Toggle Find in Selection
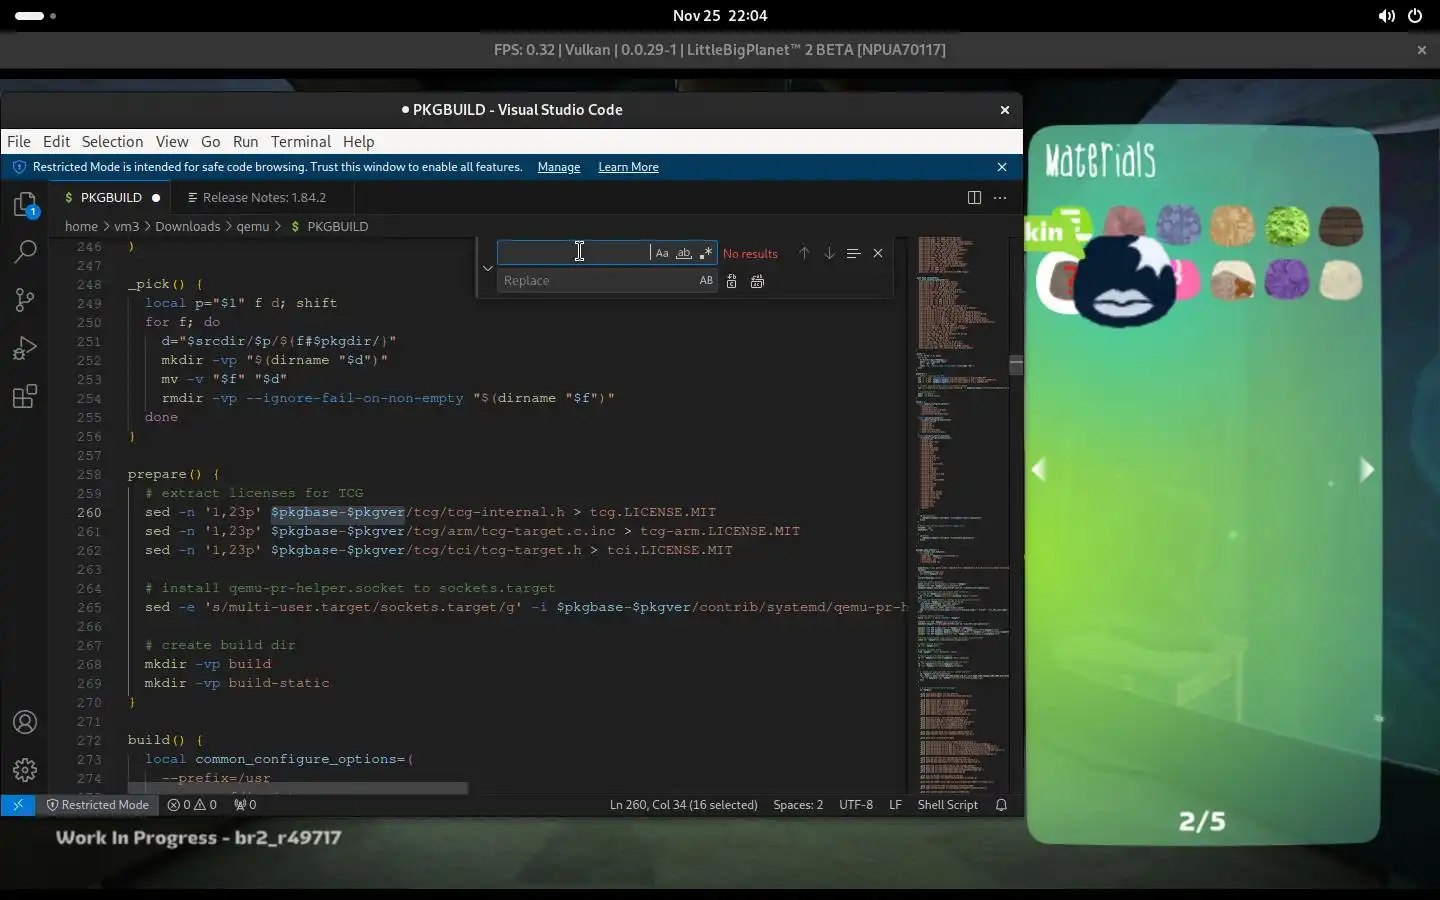This screenshot has width=1440, height=900. tap(853, 253)
